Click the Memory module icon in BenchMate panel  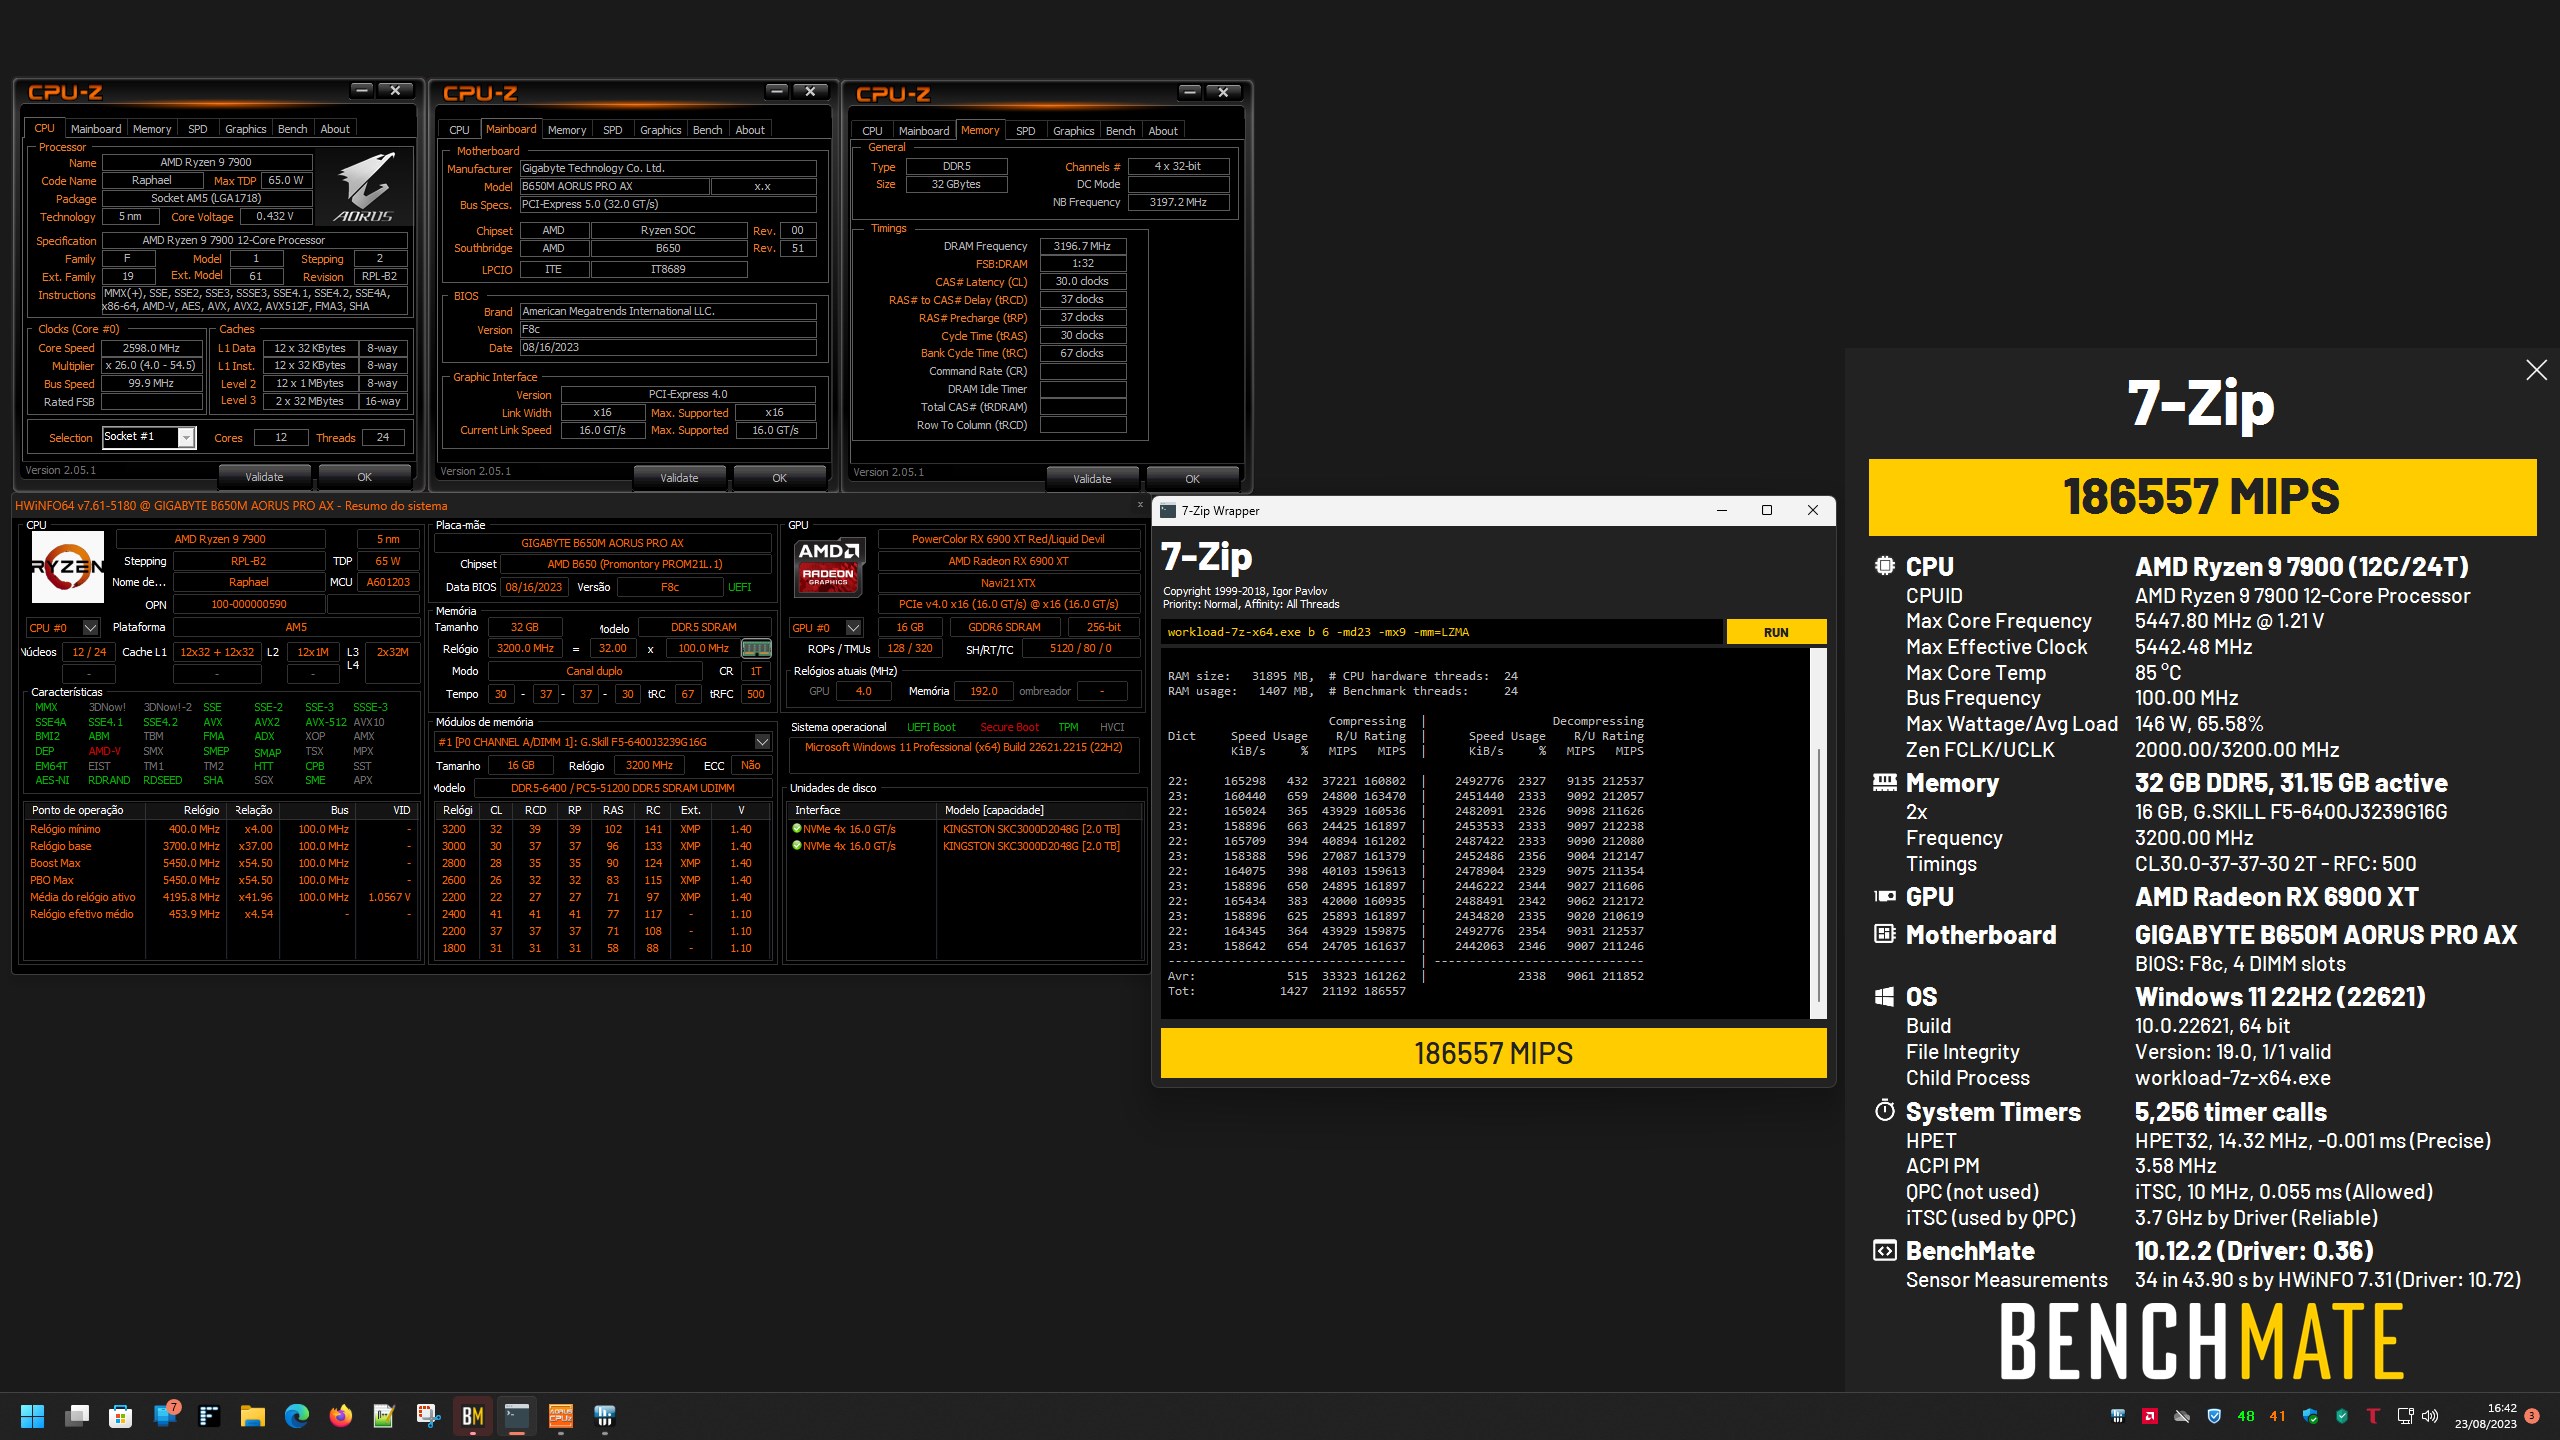pyautogui.click(x=1884, y=782)
